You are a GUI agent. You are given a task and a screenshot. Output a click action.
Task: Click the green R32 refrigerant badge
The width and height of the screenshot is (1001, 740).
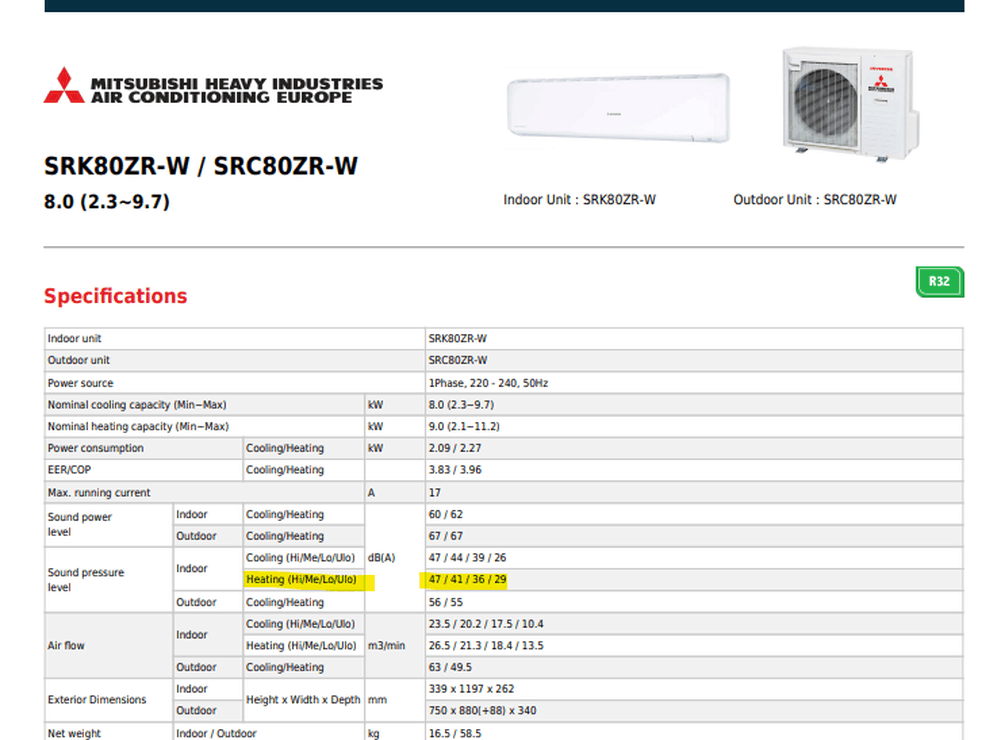[x=940, y=282]
